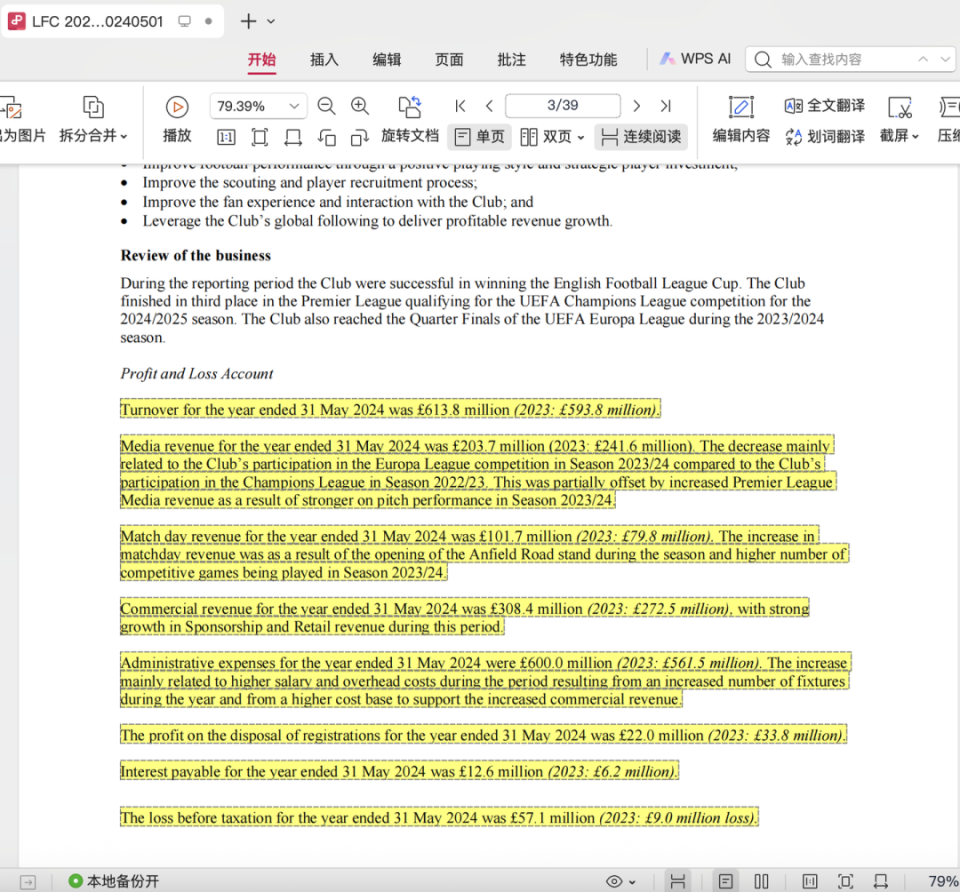This screenshot has width=960, height=892.
Task: Add a new tab with plus
Action: coord(248,21)
